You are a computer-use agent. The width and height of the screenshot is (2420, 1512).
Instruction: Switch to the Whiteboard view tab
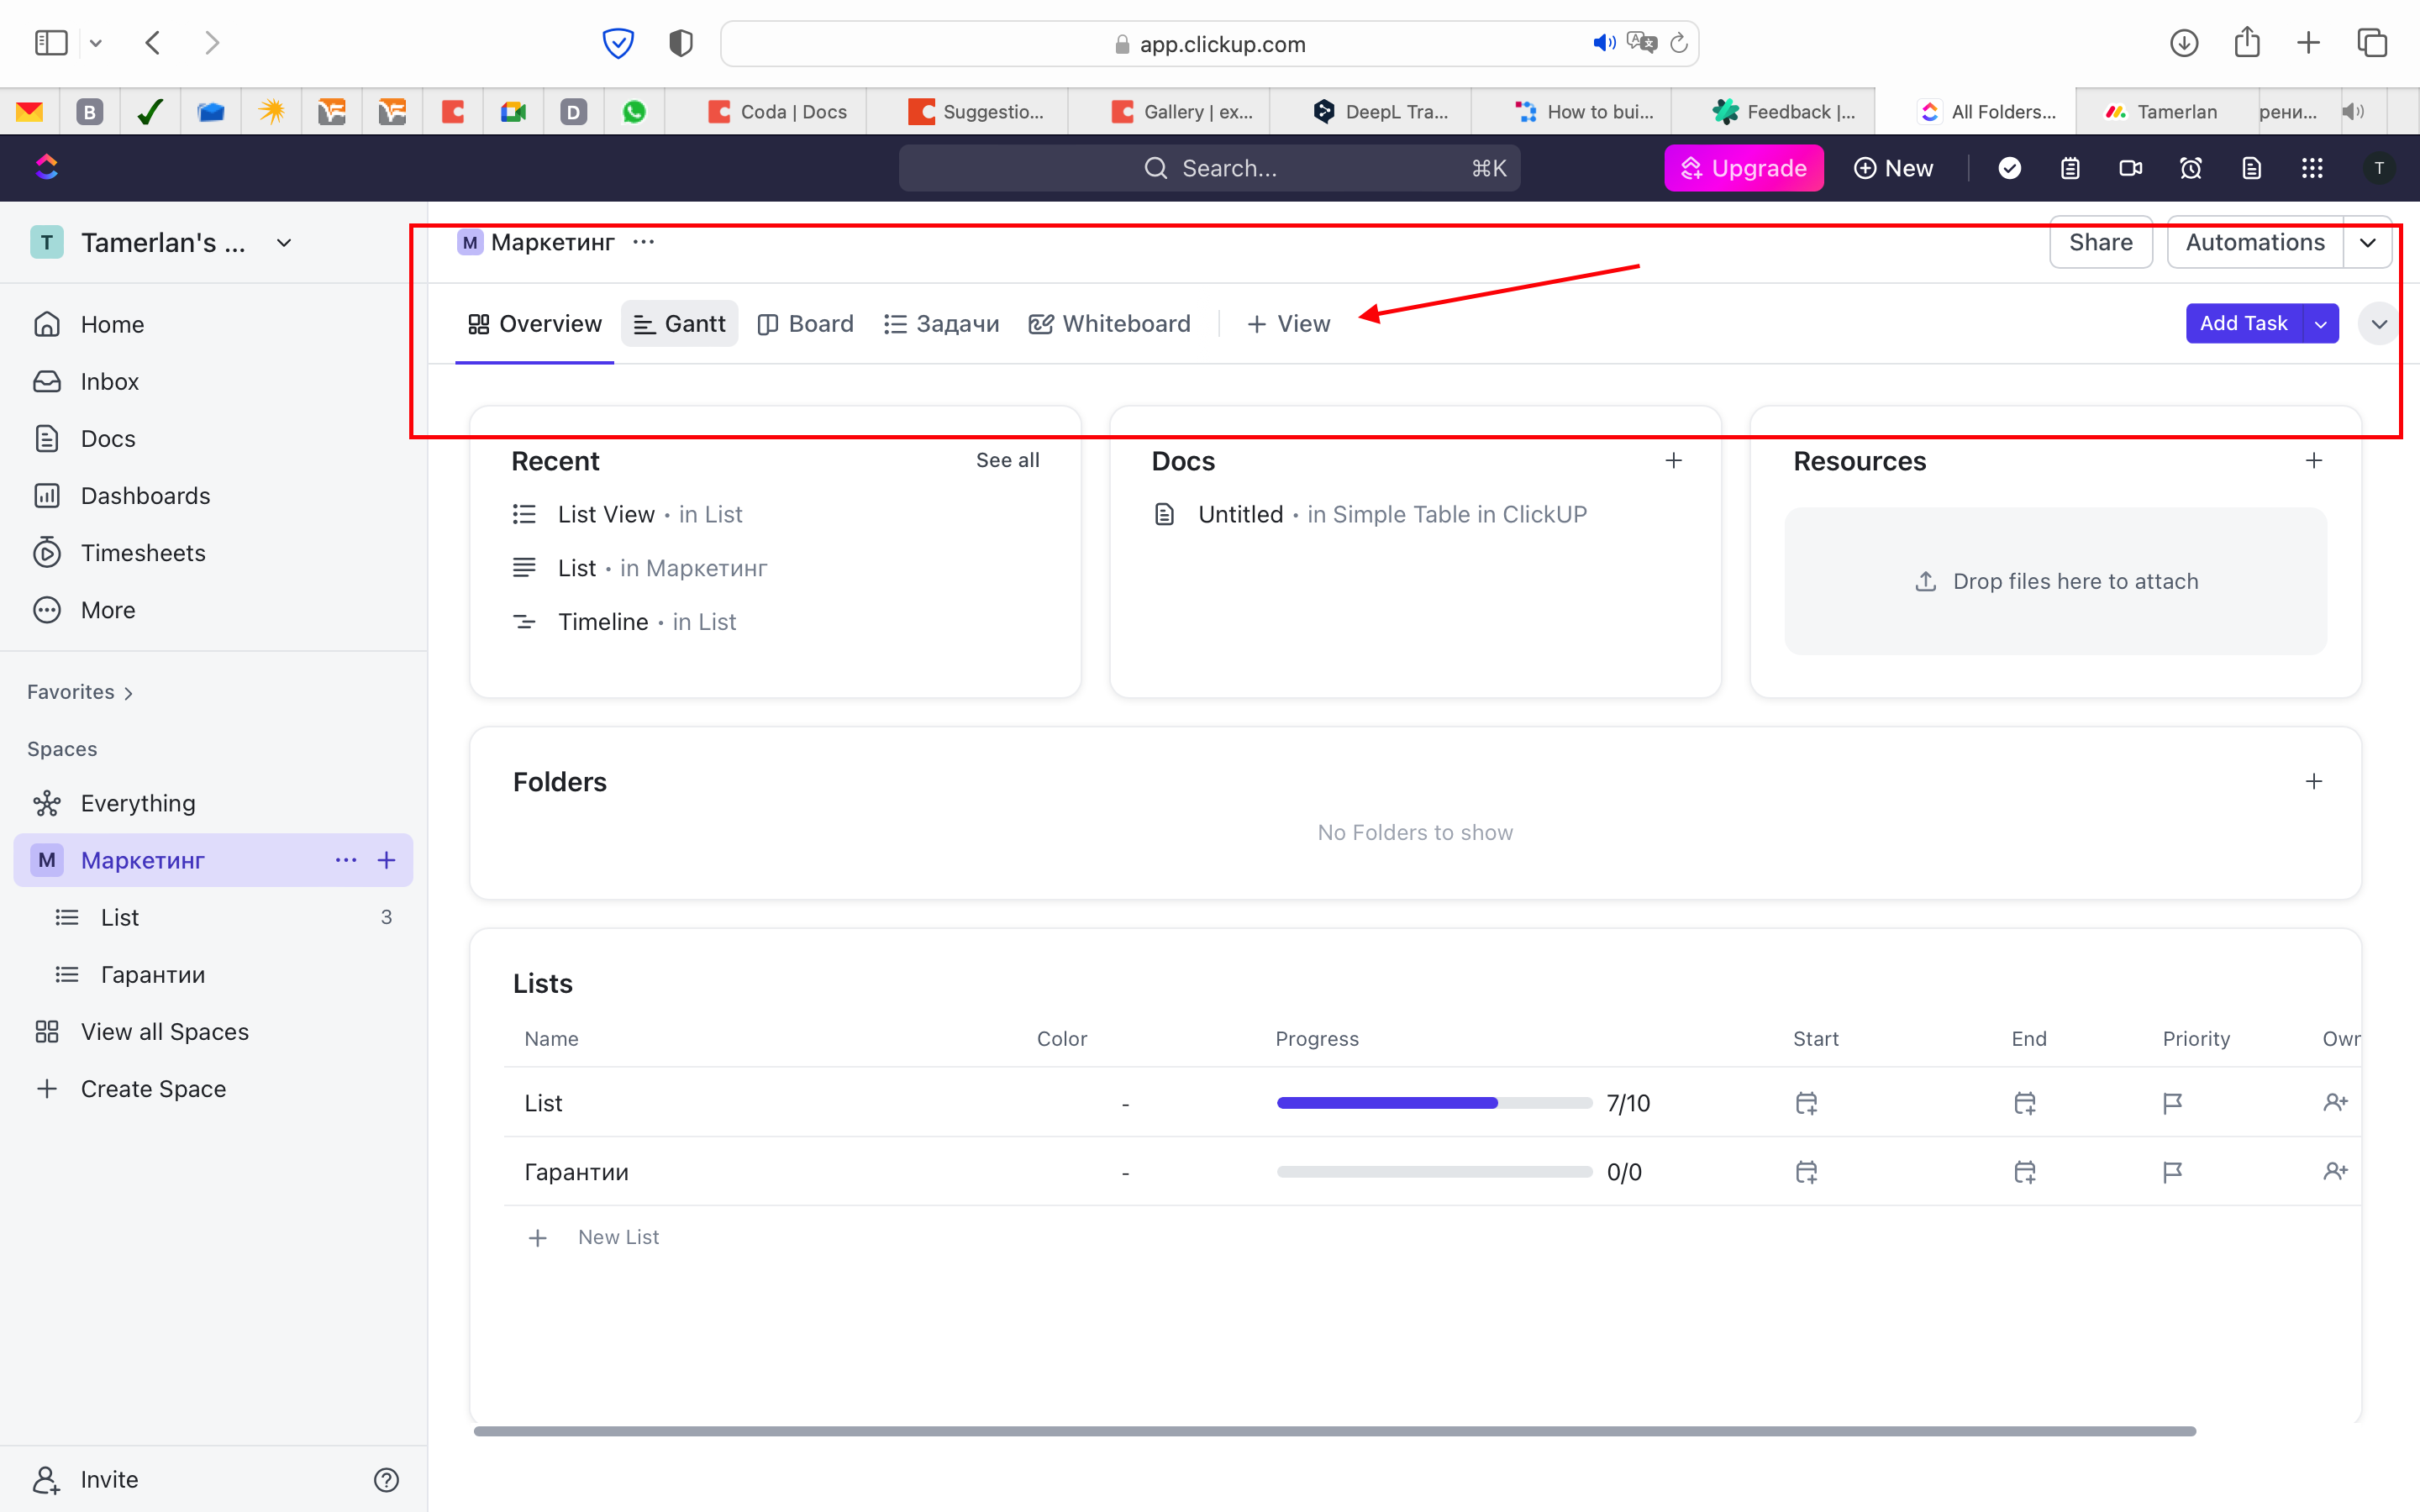[x=1110, y=324]
